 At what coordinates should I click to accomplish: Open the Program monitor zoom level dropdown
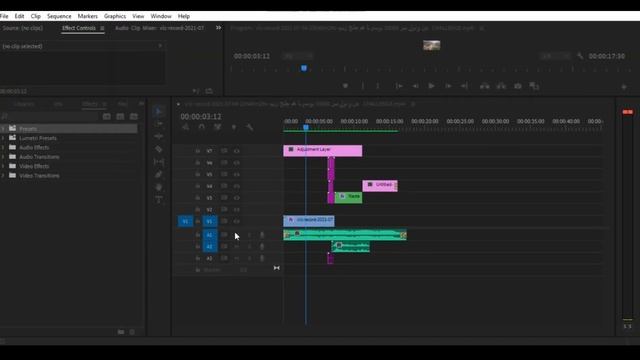pos(298,56)
